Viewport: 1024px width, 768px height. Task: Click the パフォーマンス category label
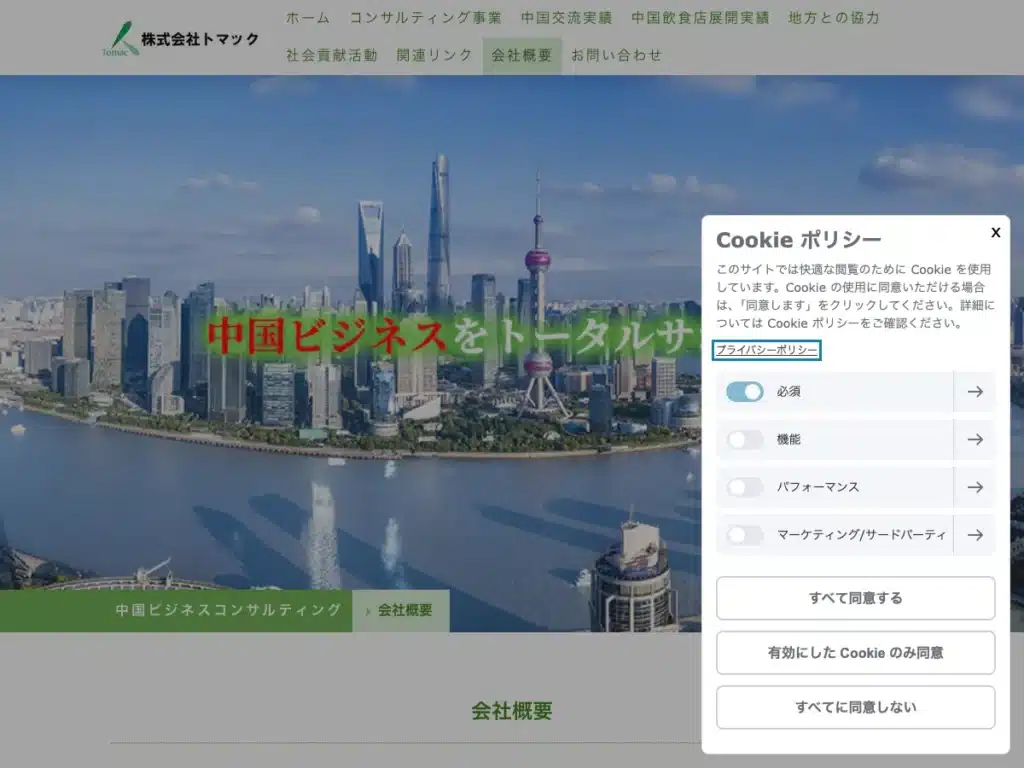[x=818, y=487]
